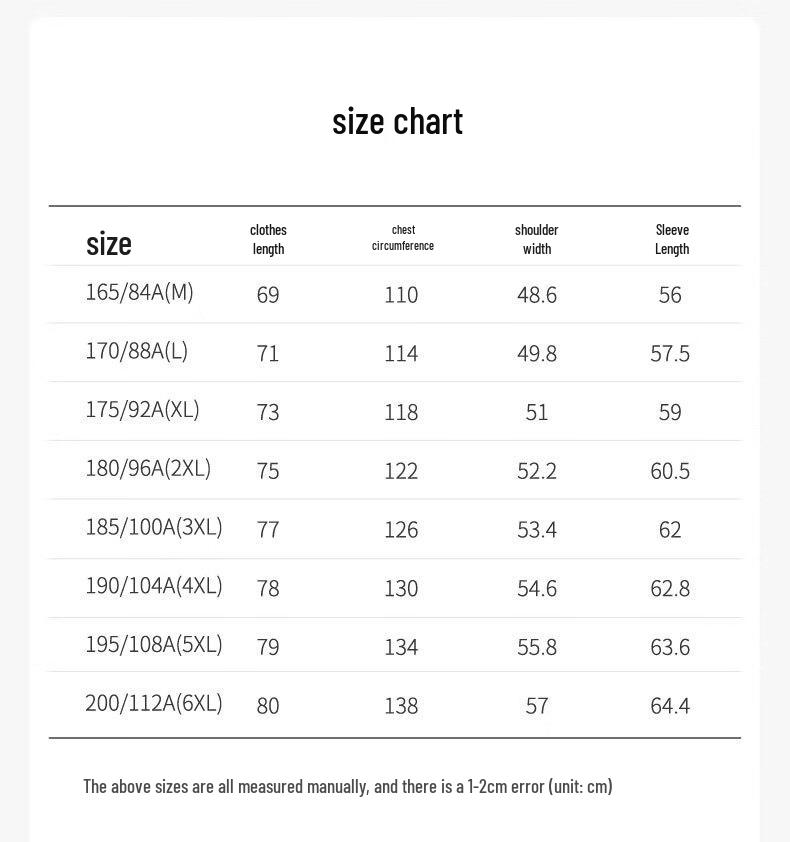Select the 180/96A(2XL) size row label

tap(148, 468)
